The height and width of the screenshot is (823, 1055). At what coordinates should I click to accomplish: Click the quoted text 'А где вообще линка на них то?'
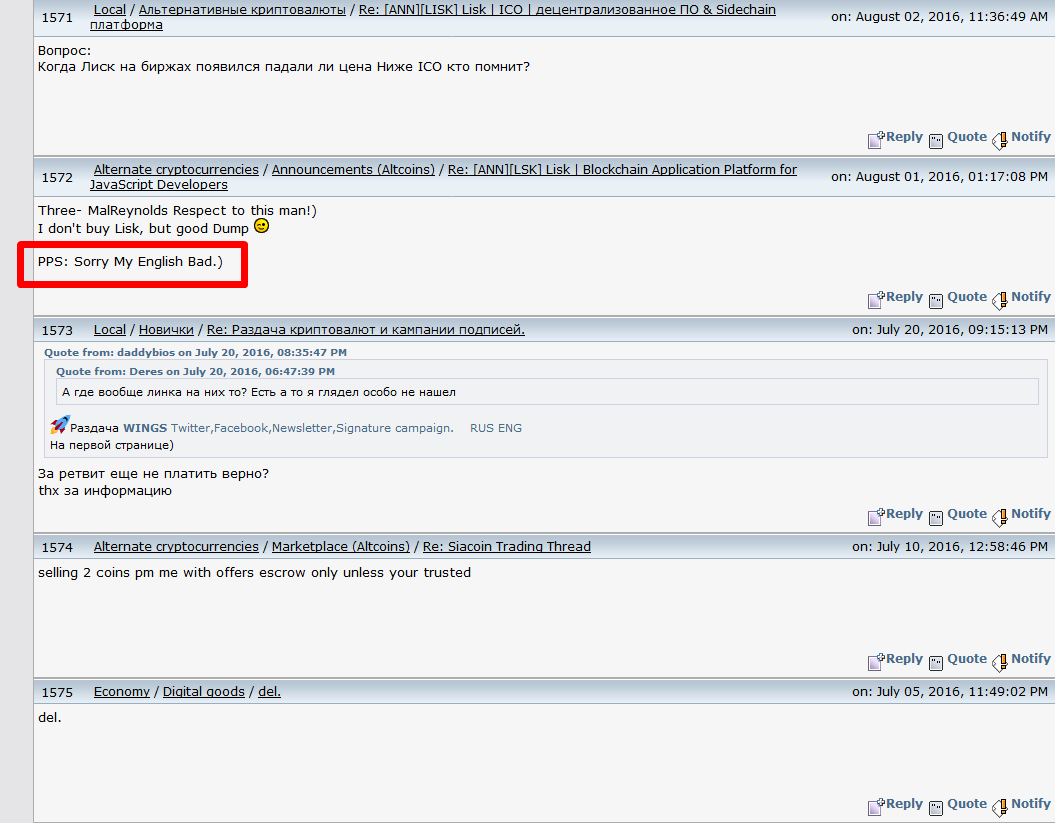coord(154,392)
